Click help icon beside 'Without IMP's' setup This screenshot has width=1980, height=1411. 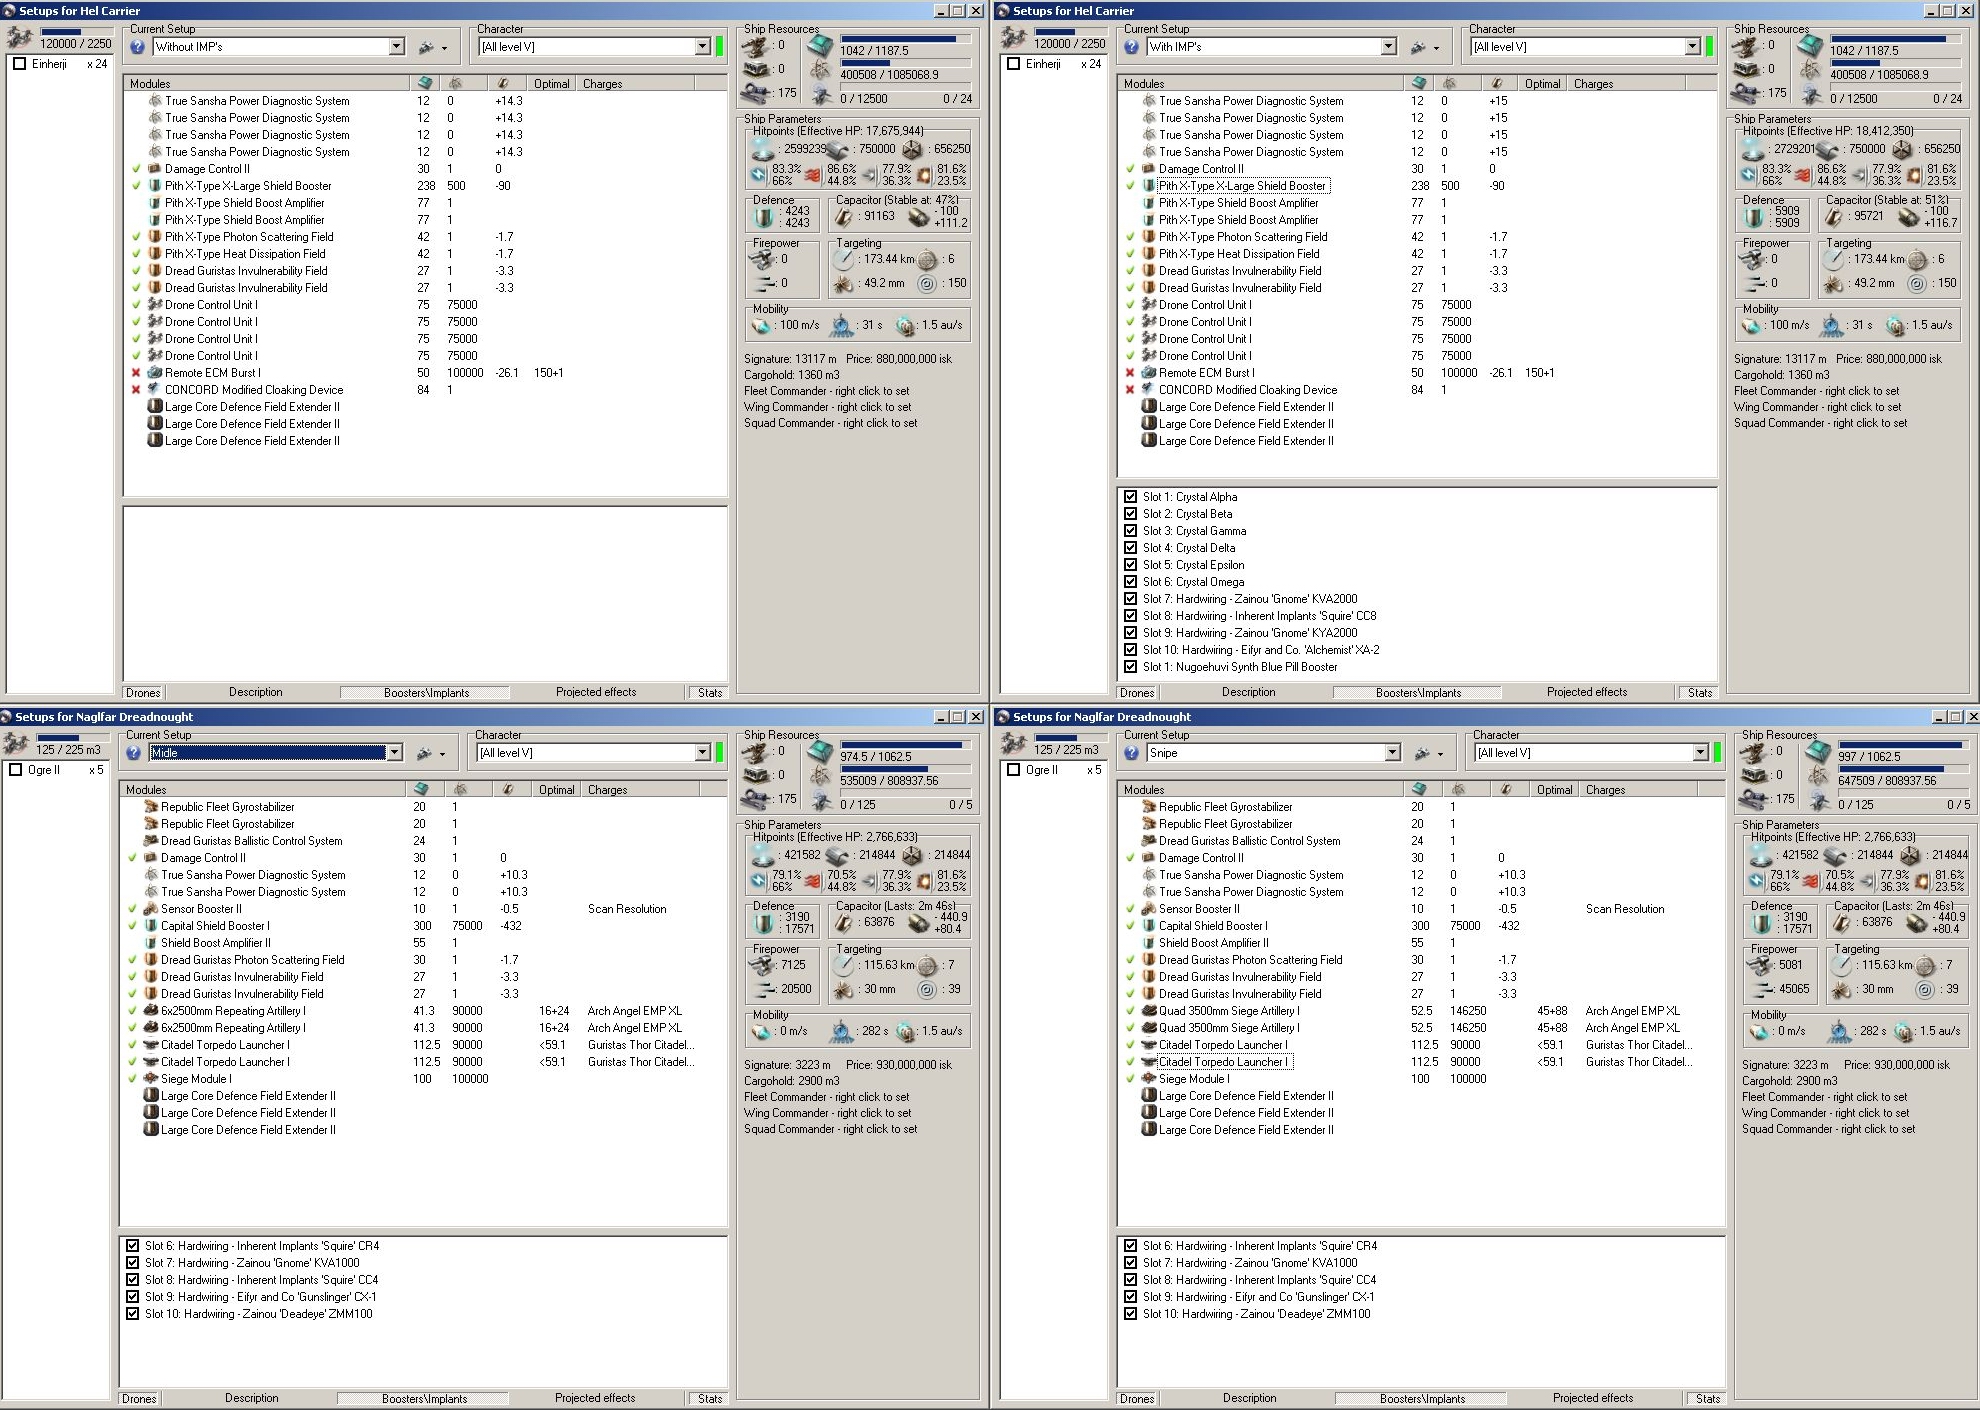(138, 47)
